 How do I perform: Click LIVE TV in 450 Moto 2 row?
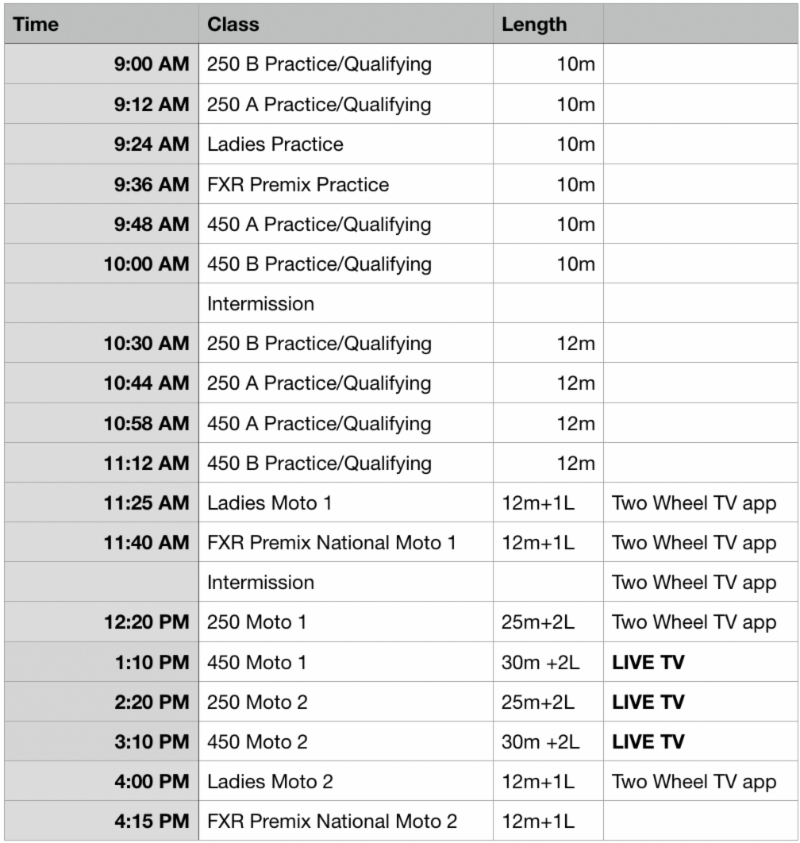(x=648, y=742)
